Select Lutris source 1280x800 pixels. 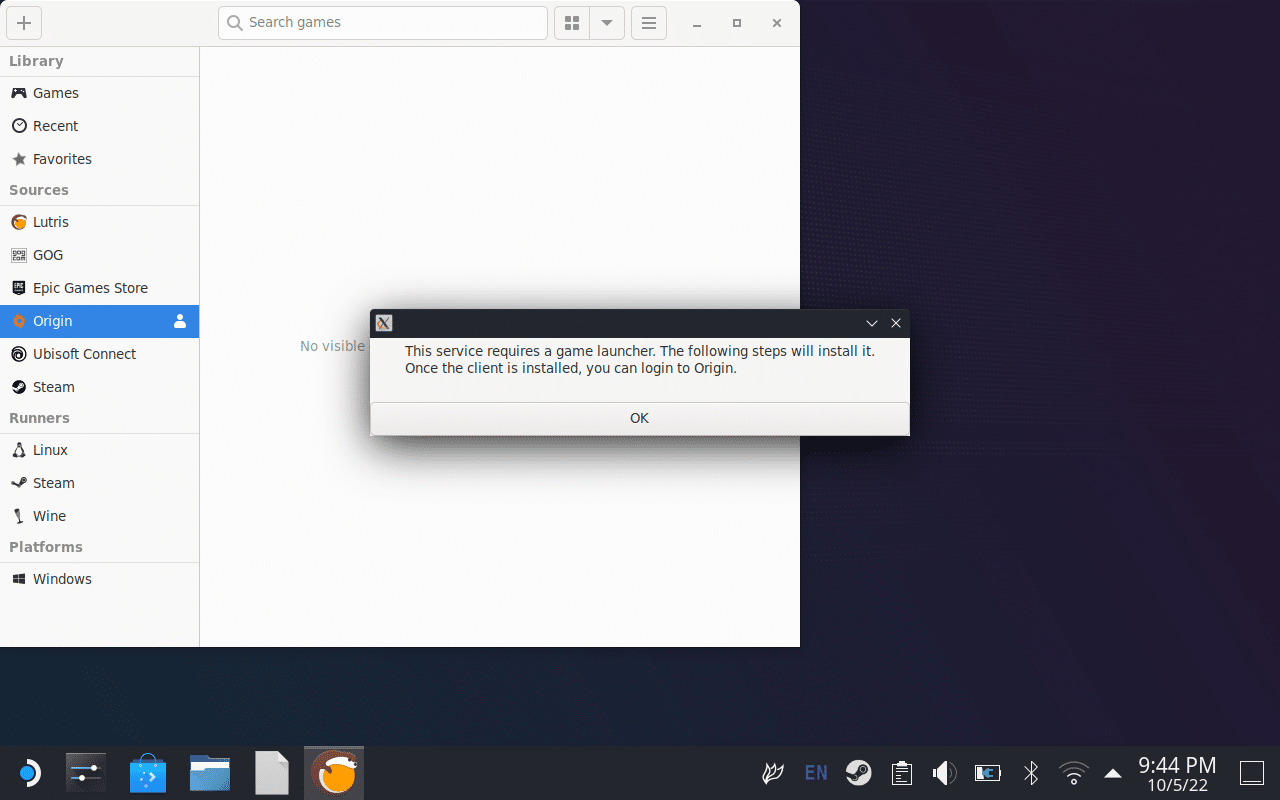[x=99, y=222]
